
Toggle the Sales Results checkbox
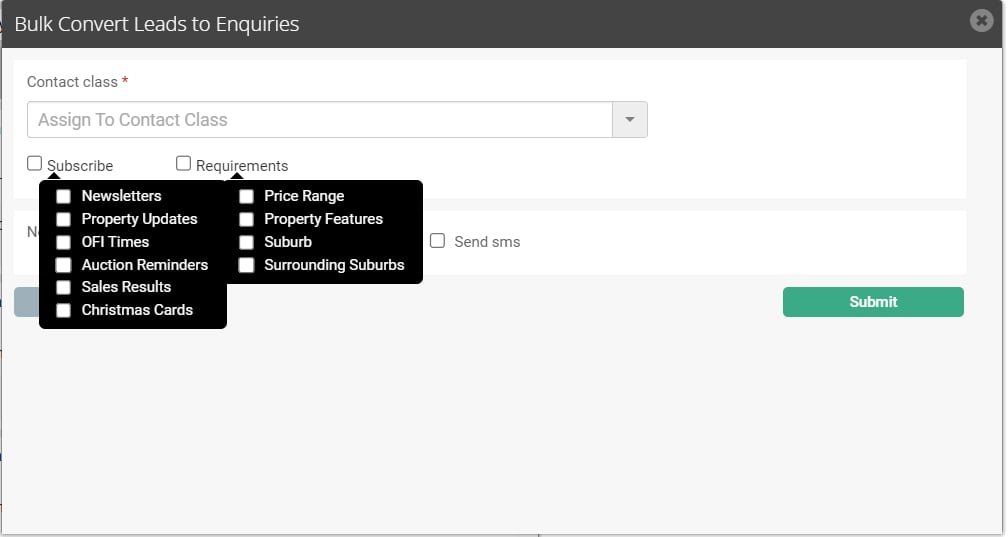[x=63, y=287]
